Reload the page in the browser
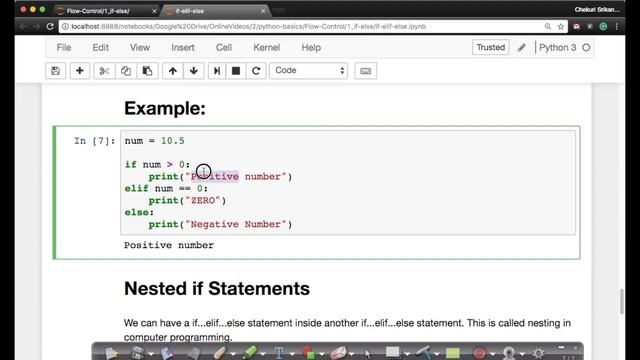 [50, 27]
